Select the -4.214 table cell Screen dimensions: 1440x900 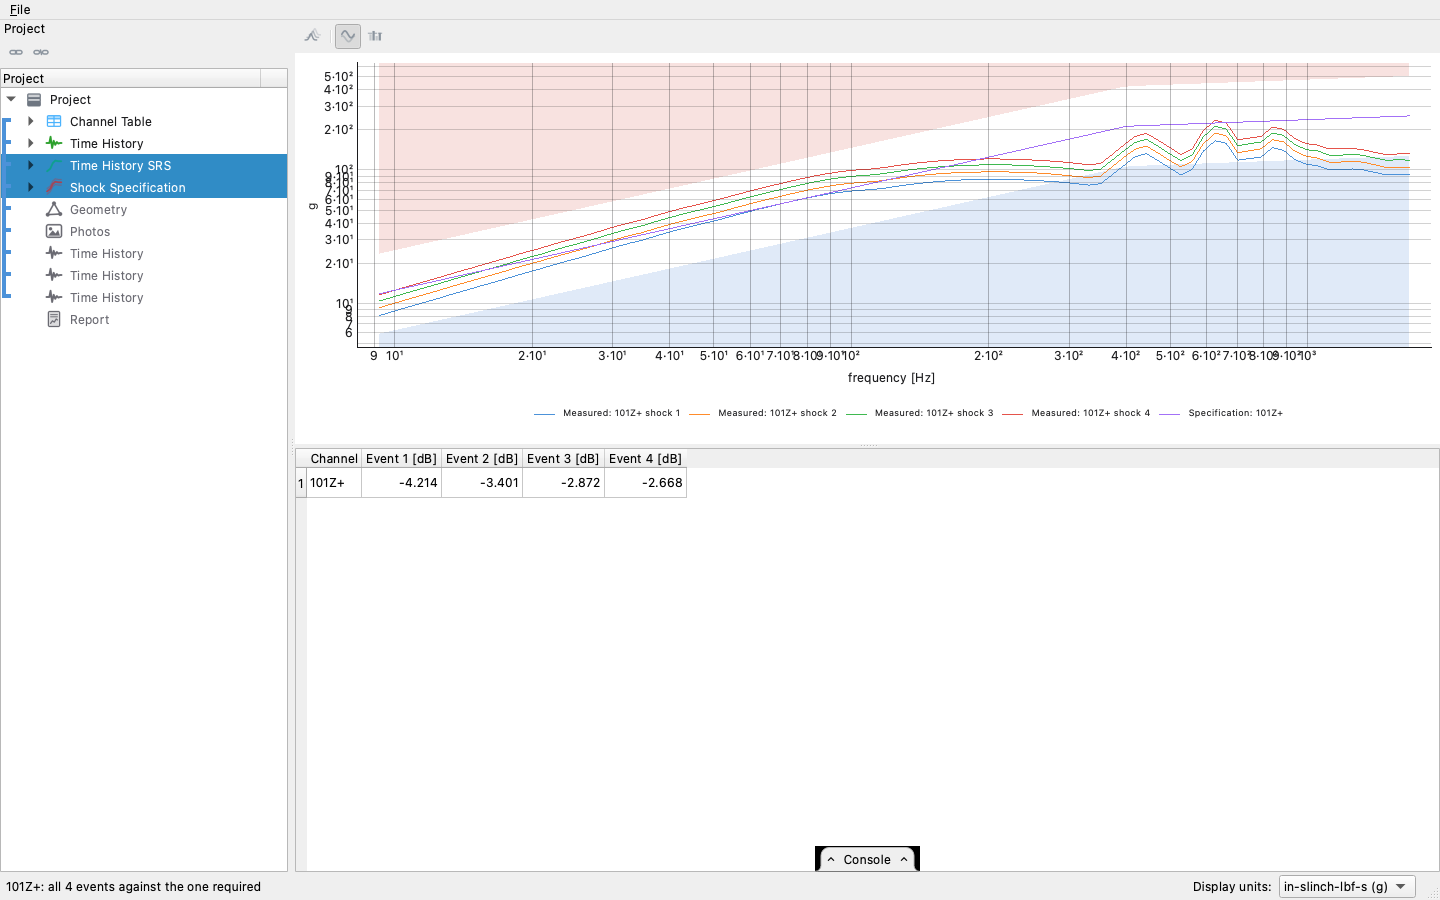(401, 483)
